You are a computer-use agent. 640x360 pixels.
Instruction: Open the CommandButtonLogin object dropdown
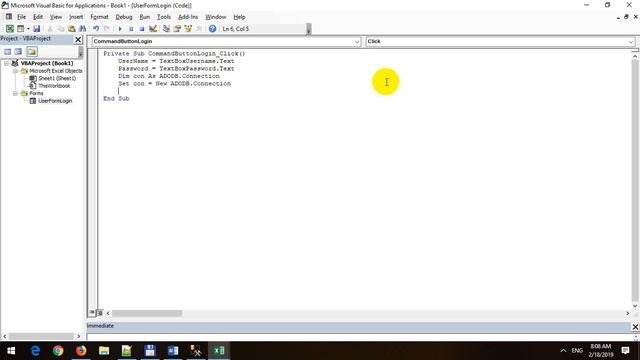(357, 42)
